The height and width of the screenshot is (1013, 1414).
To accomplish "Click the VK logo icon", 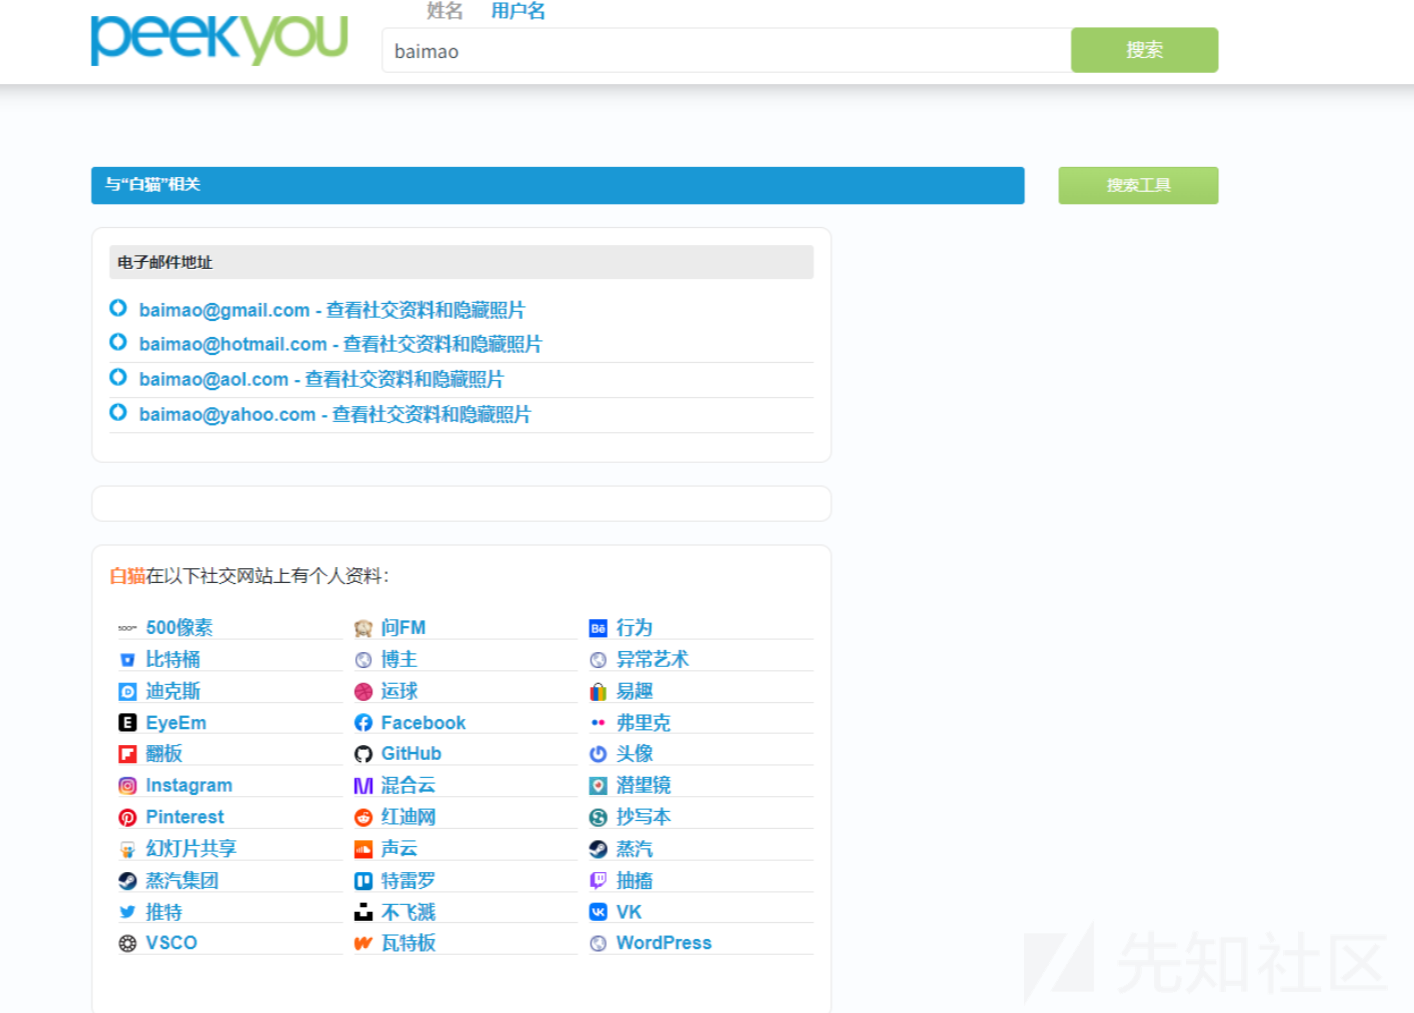I will (598, 912).
